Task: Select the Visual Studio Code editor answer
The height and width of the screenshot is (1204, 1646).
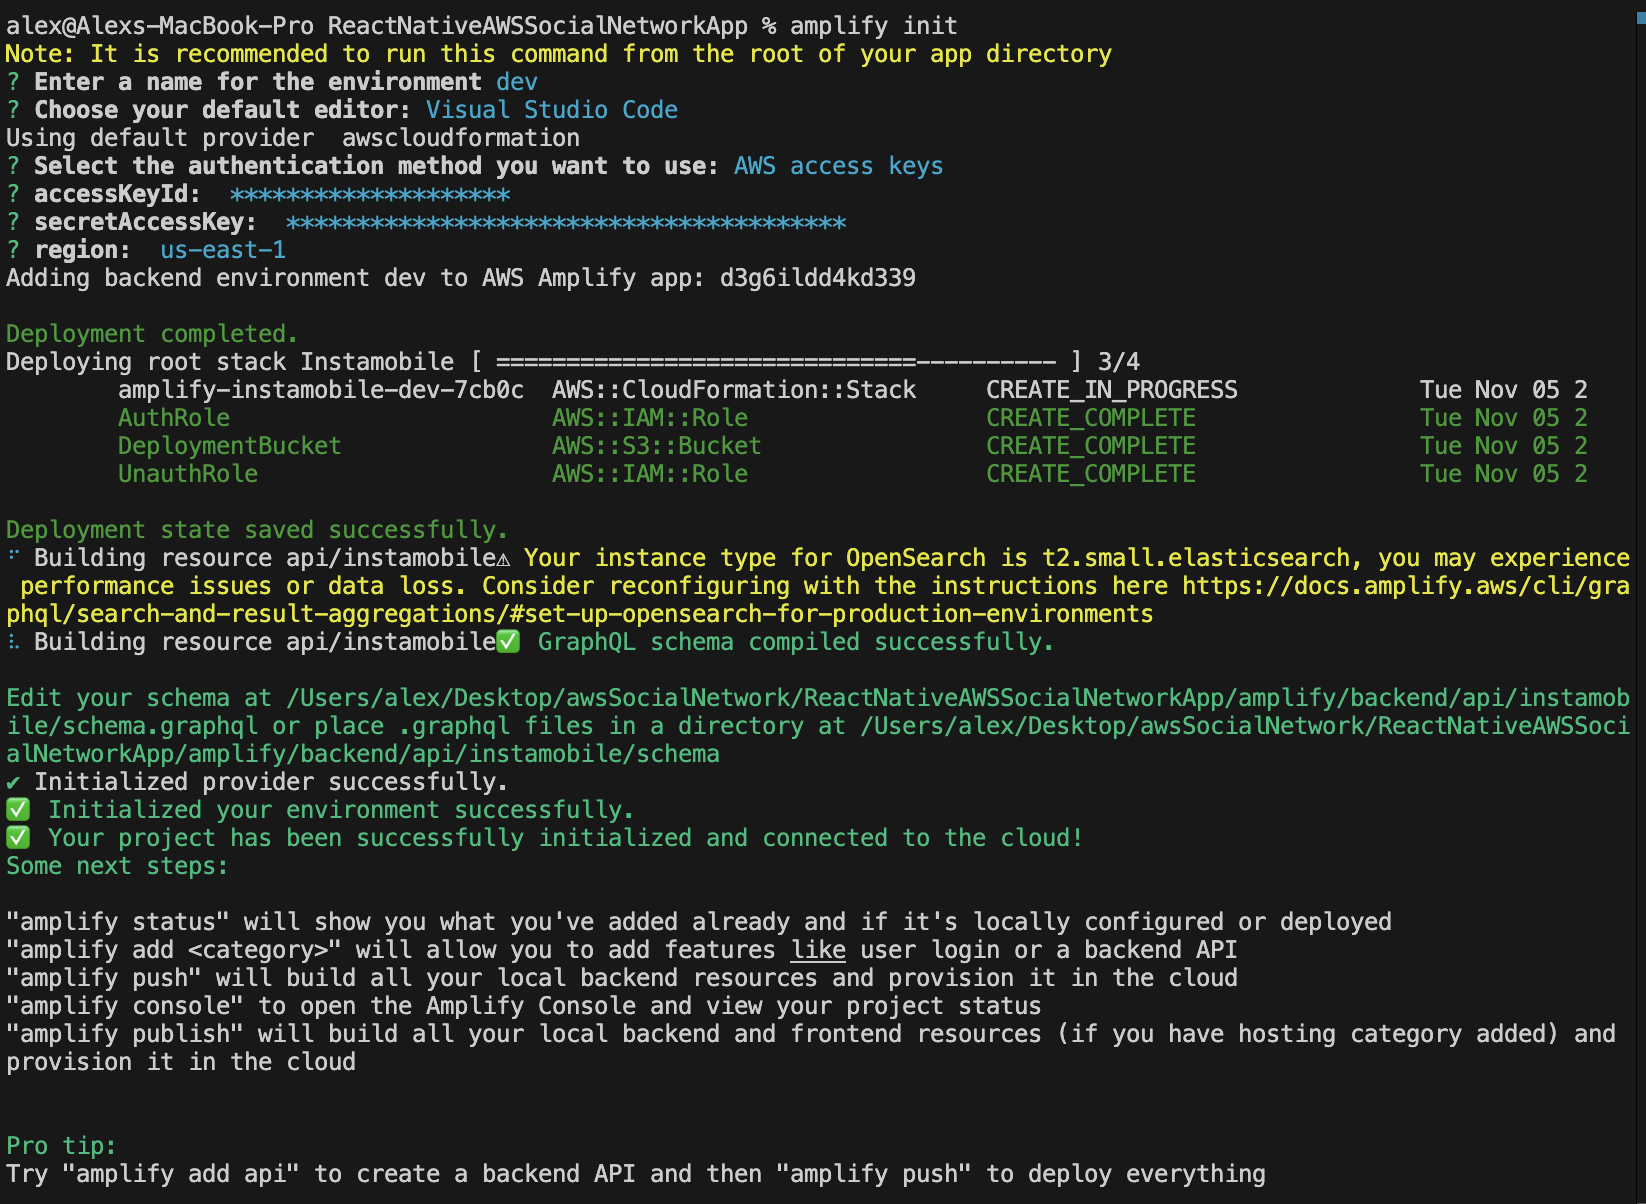Action: pos(551,110)
